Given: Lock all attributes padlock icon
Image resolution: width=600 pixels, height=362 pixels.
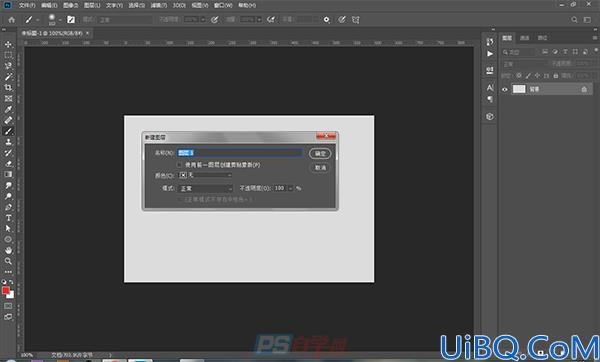Looking at the screenshot, I should pos(556,76).
